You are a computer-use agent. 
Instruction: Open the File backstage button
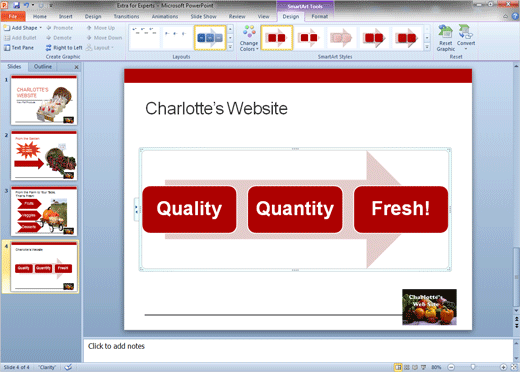point(13,16)
